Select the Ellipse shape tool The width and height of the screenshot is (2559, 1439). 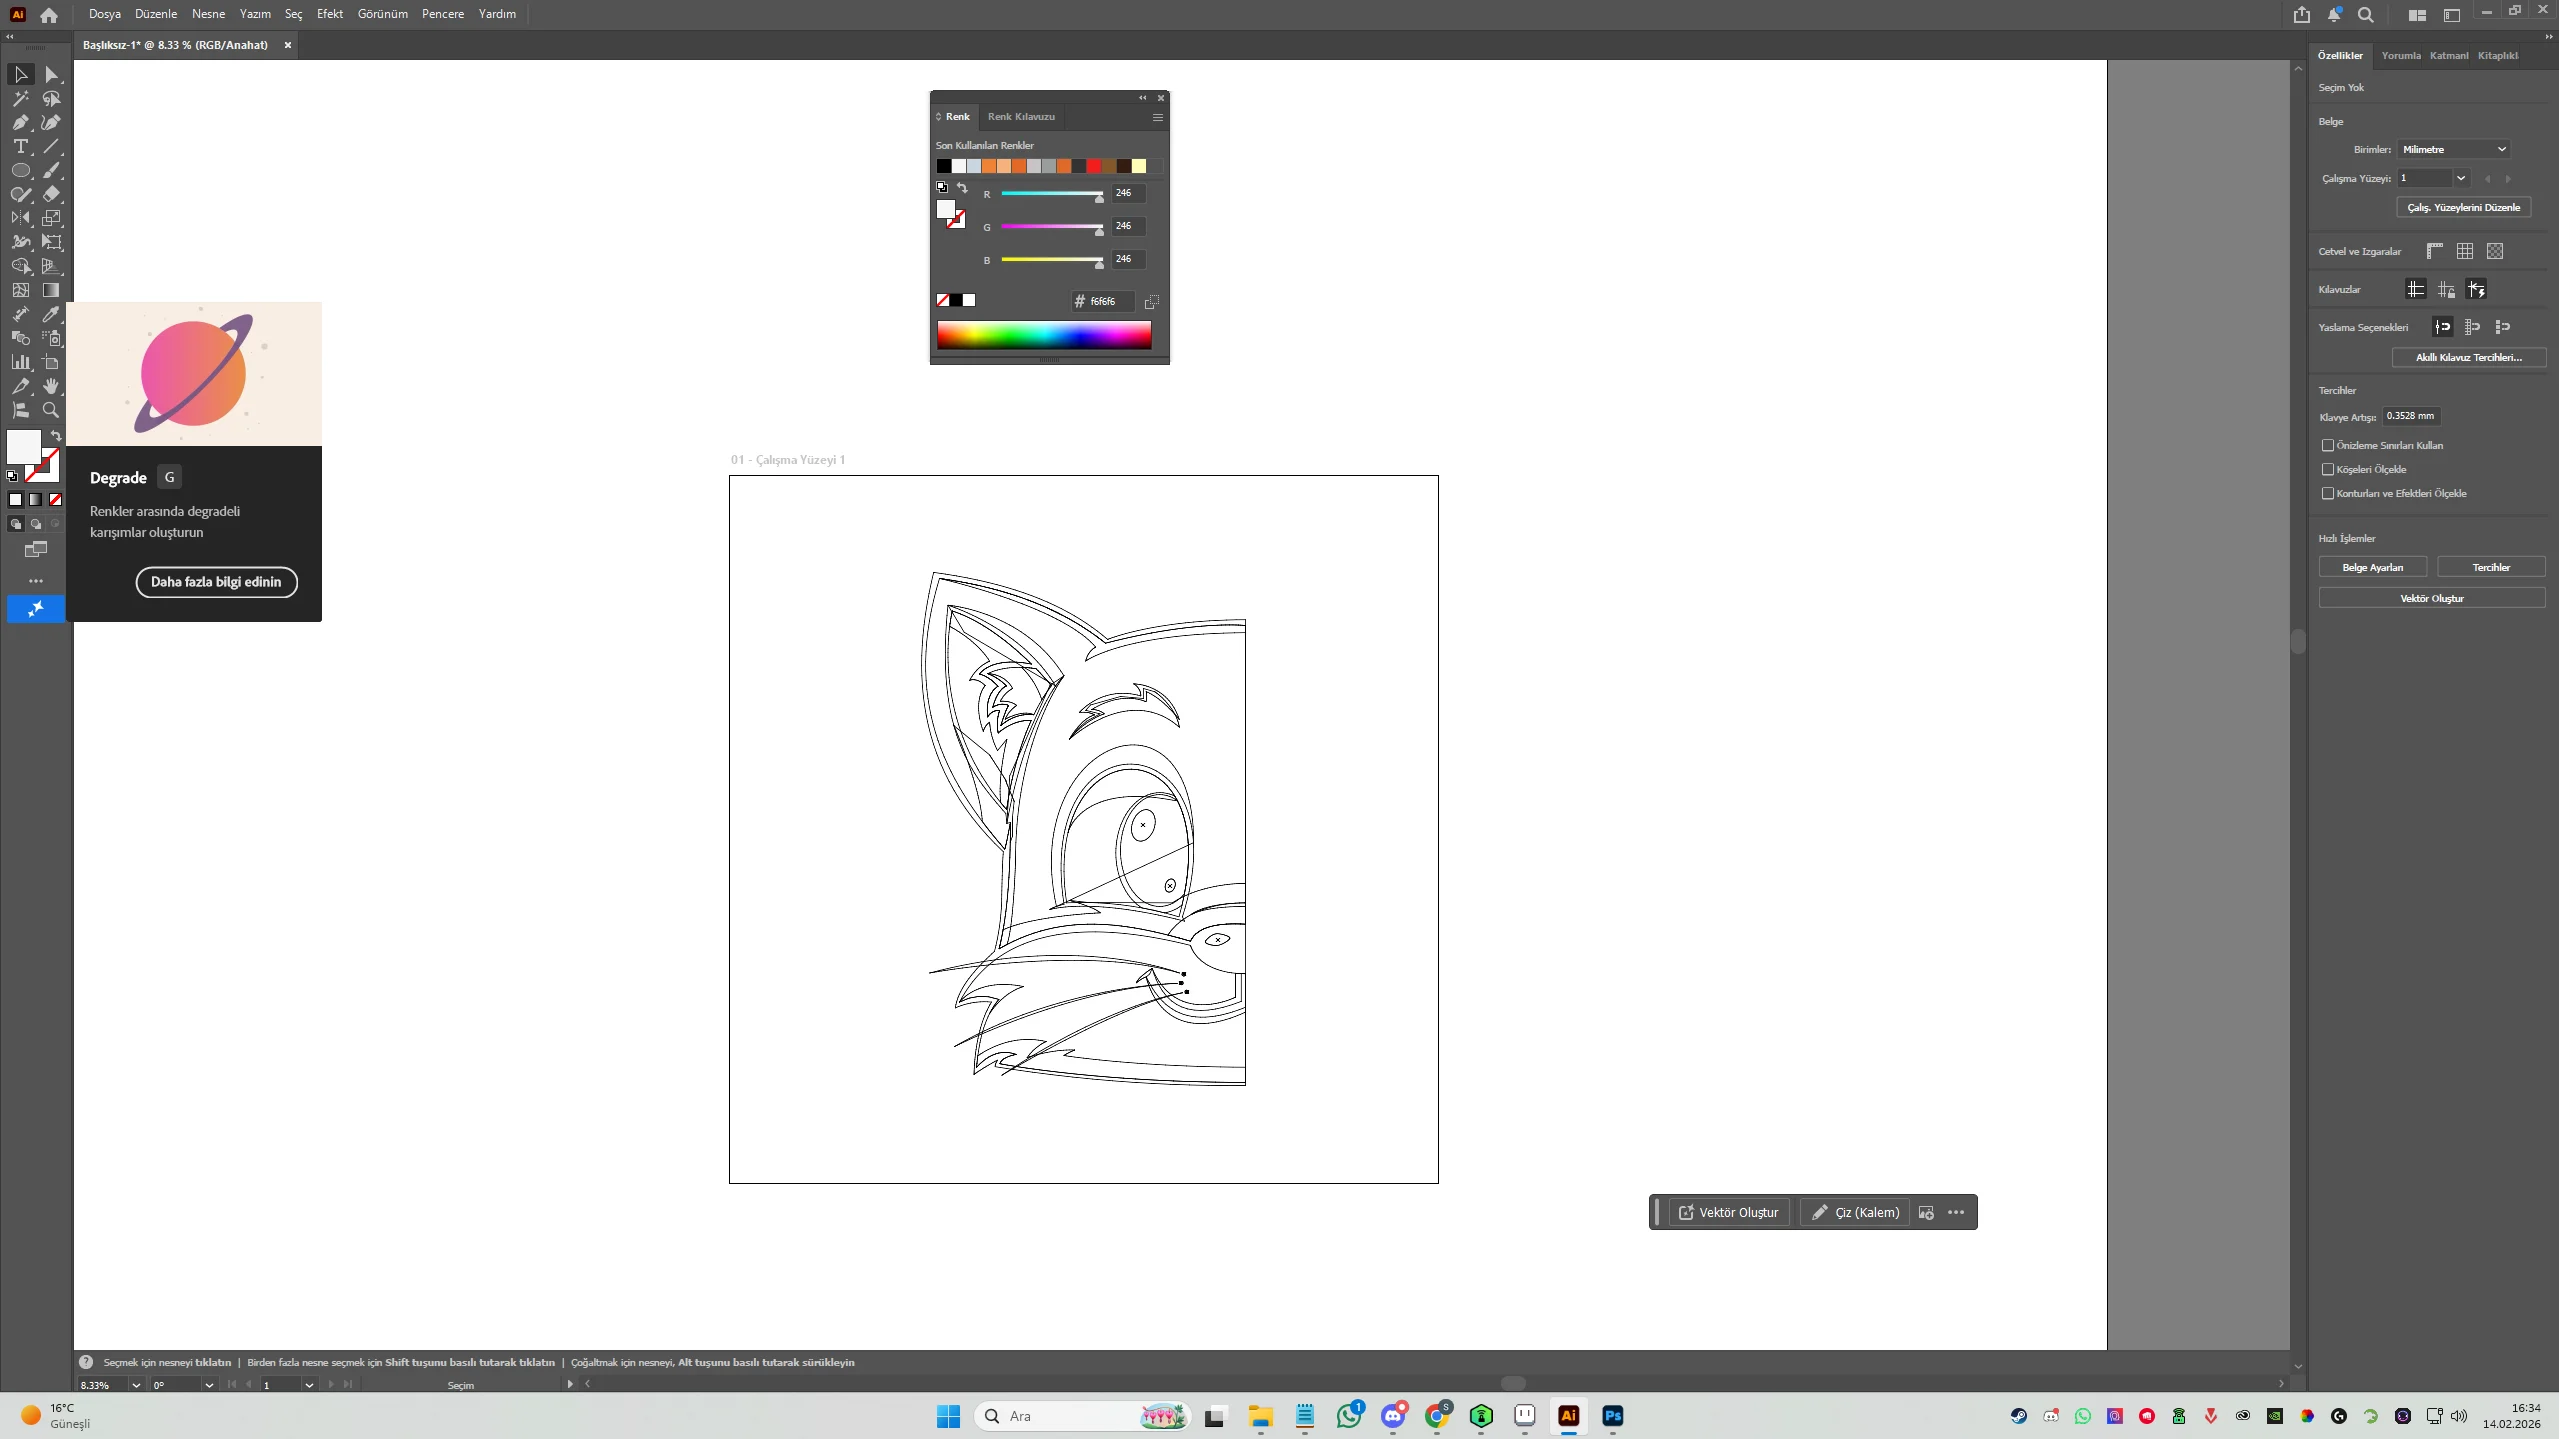point(20,171)
